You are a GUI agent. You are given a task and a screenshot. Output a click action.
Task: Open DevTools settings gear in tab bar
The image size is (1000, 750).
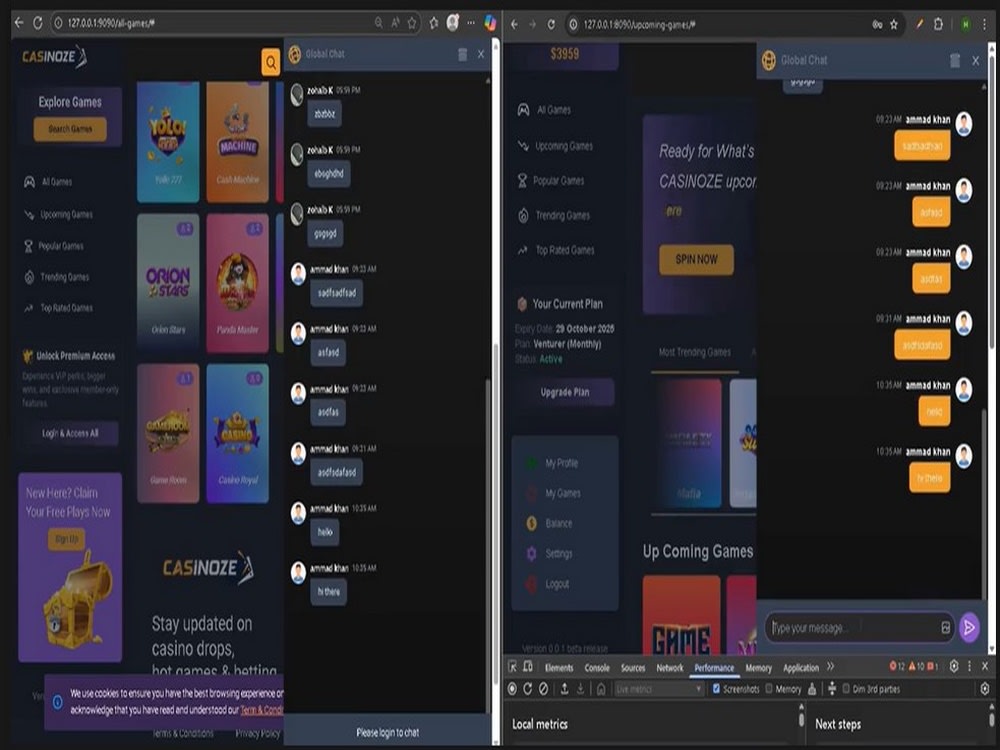click(x=953, y=666)
